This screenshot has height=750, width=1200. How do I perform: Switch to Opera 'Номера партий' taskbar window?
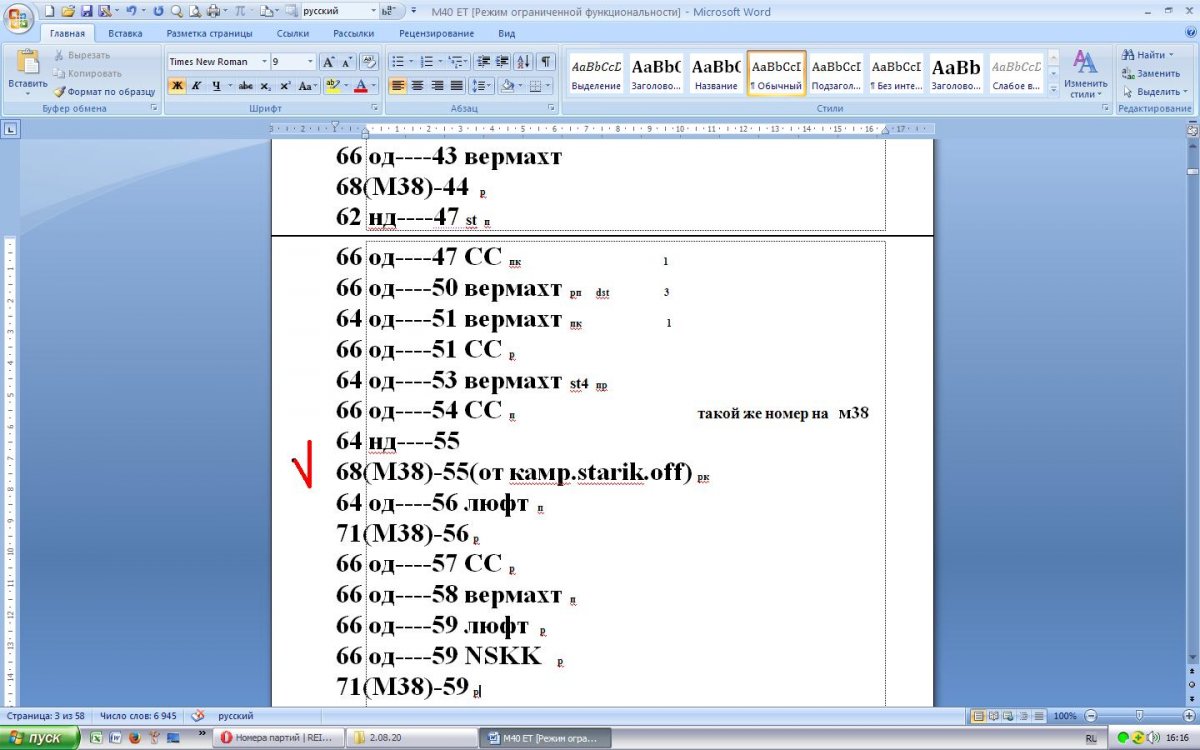pos(279,738)
